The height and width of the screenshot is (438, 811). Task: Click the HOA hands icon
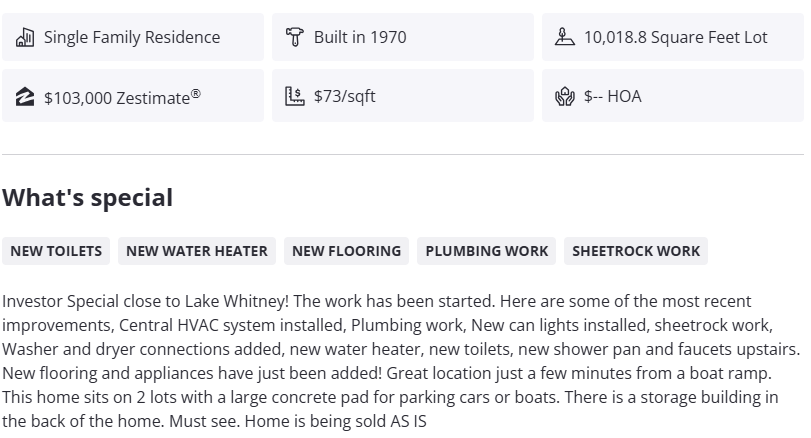coord(565,97)
